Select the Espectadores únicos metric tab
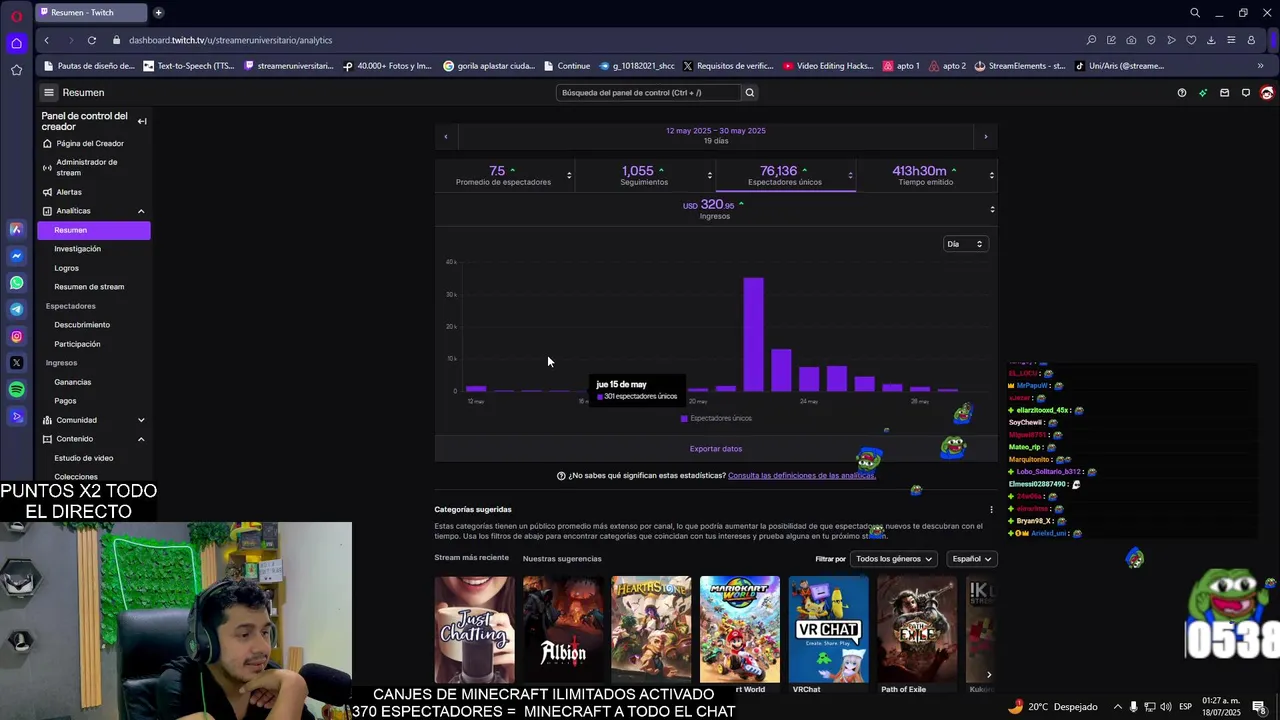Screen dimensions: 1280x720 pos(785,175)
